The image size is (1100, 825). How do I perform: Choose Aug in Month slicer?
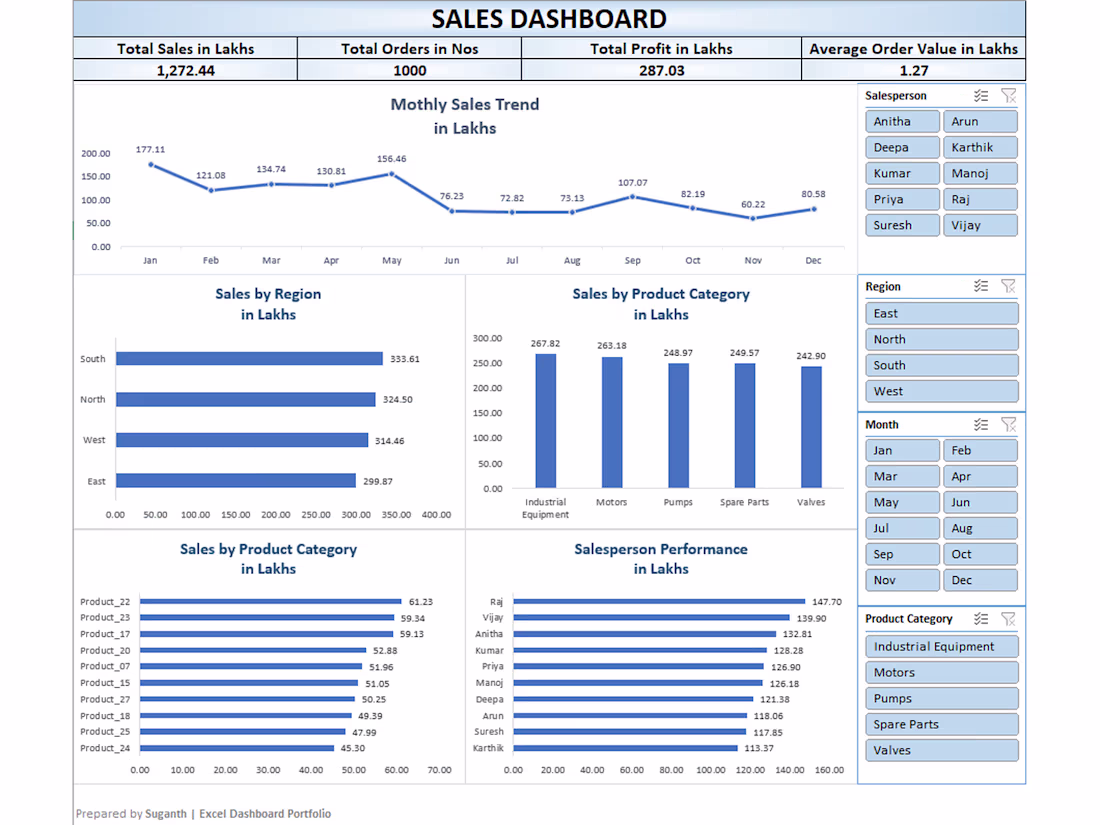[980, 528]
